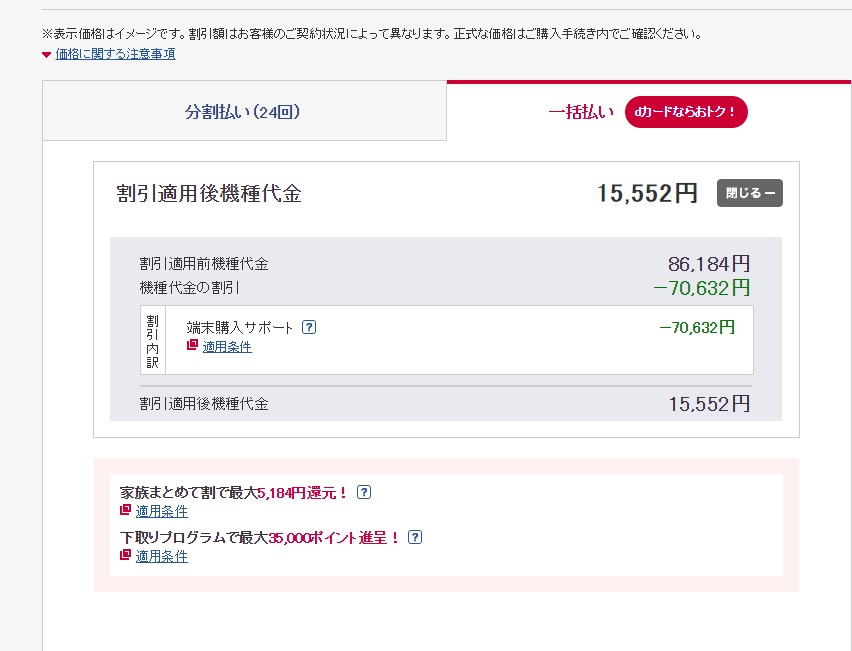The height and width of the screenshot is (651, 852).
Task: Click the 割引適用後機種代金 heading
Action: click(x=209, y=194)
